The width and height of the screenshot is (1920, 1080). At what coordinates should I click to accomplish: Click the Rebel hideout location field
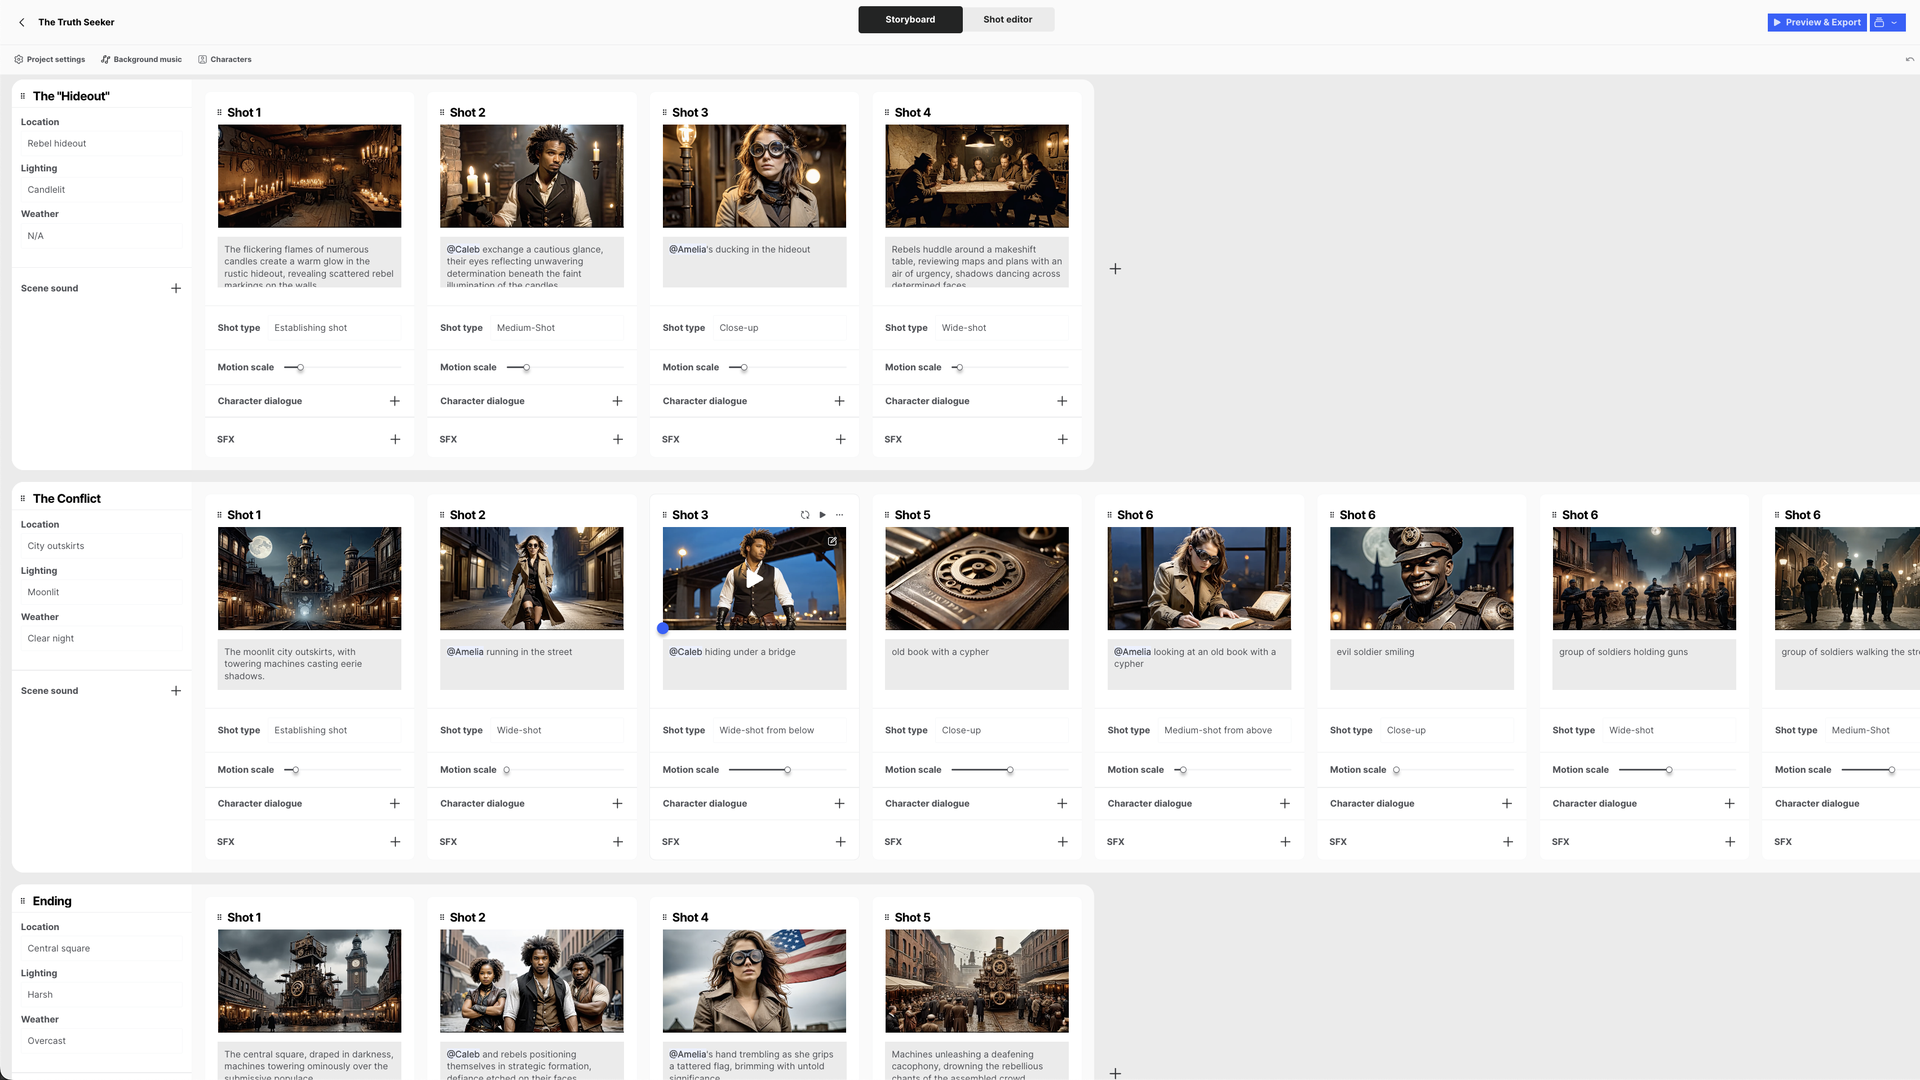point(100,143)
